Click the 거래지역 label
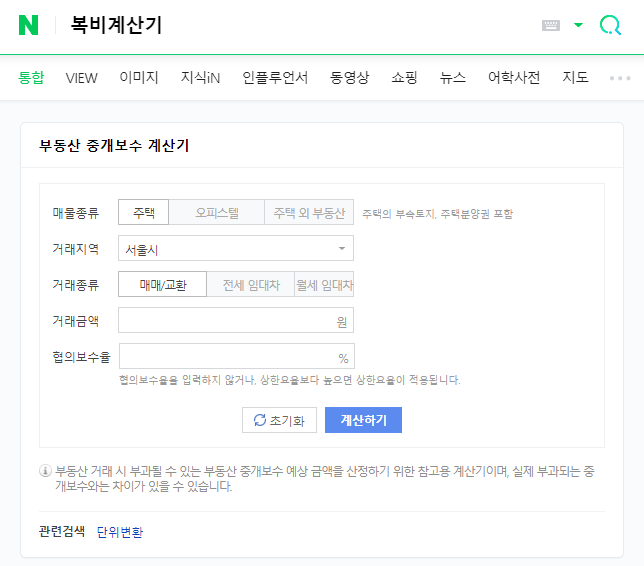The image size is (644, 566). pos(76,248)
